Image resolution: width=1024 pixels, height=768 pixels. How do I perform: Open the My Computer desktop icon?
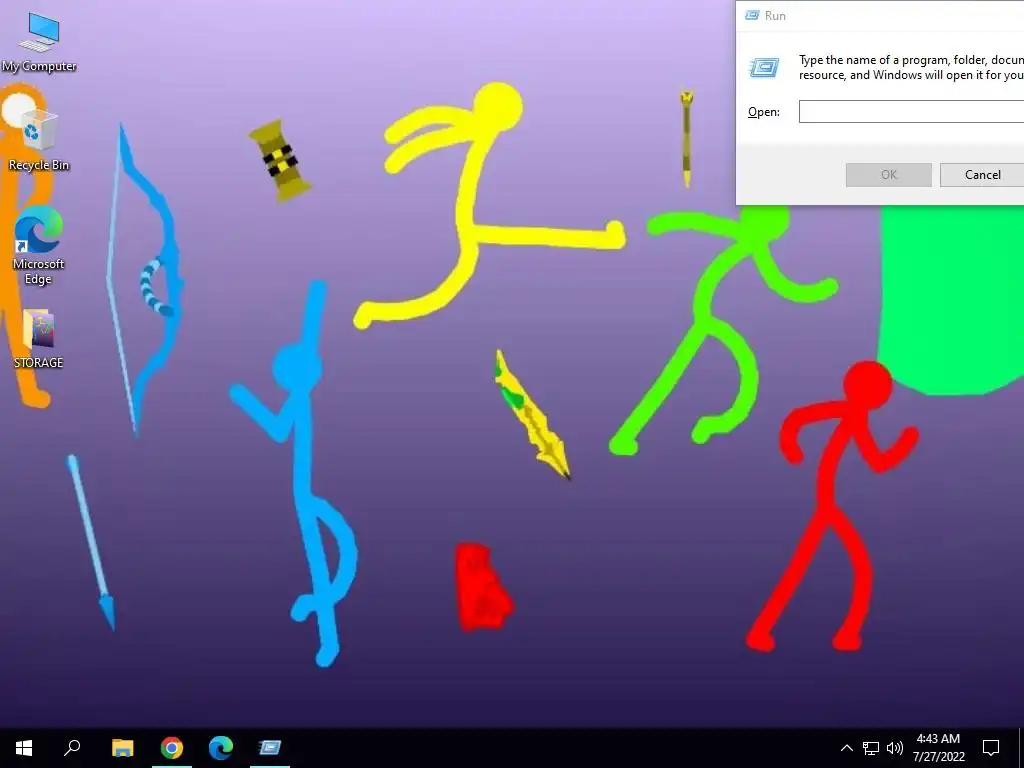click(x=39, y=43)
